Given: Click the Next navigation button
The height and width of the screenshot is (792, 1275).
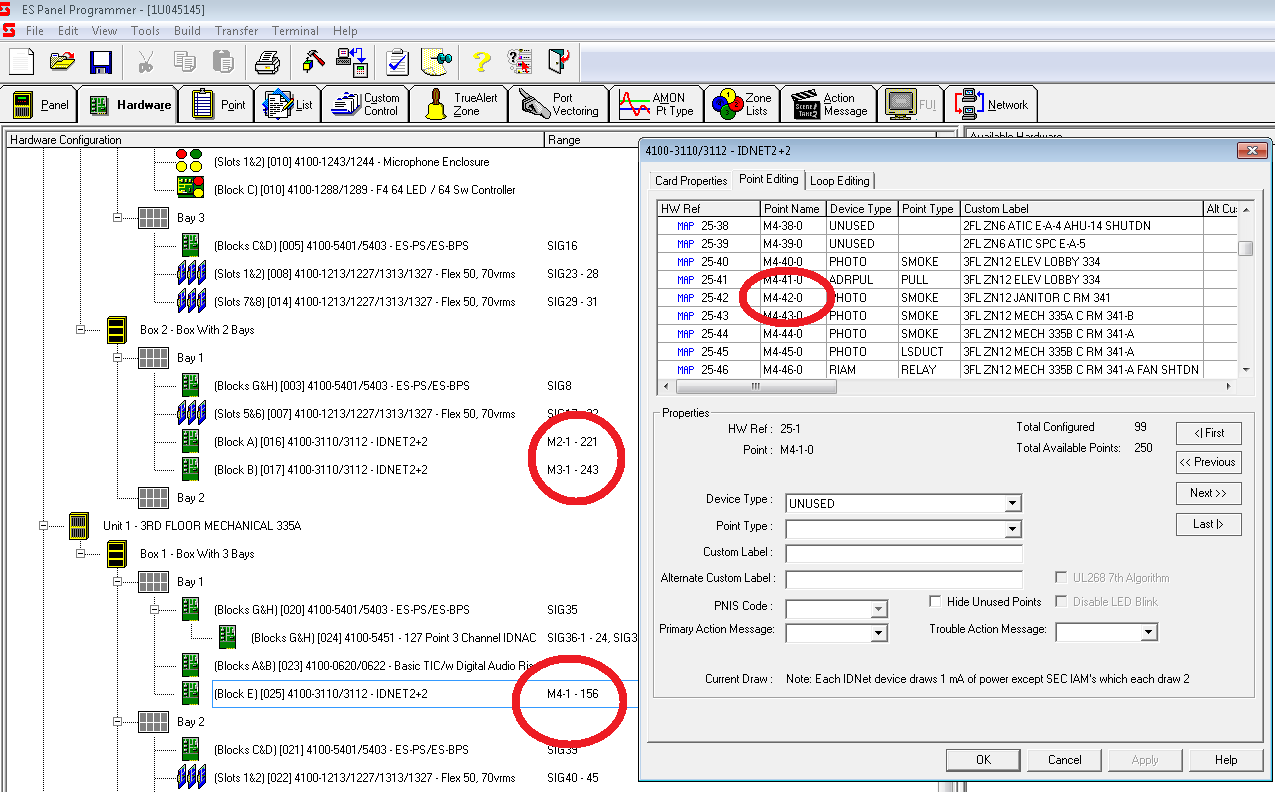Looking at the screenshot, I should (1209, 493).
